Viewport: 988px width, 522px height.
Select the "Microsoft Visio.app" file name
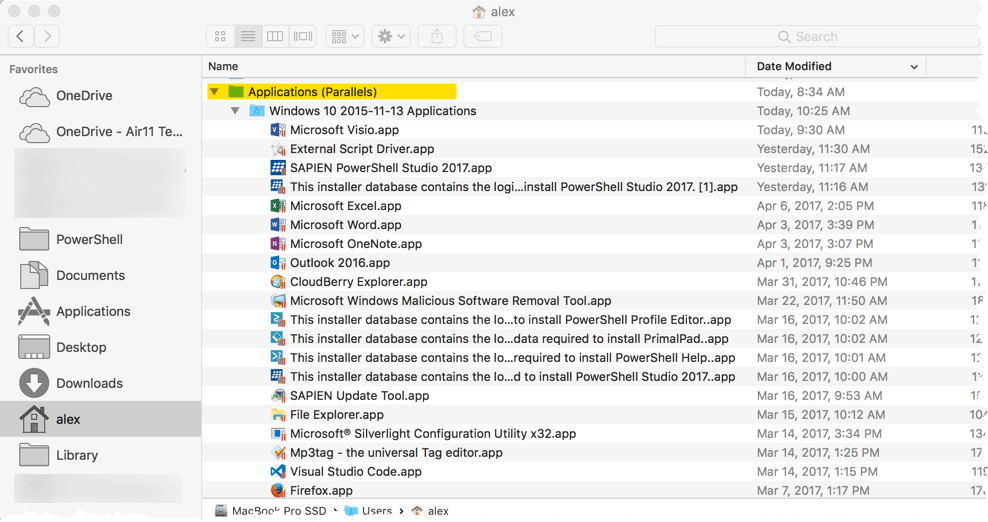[x=345, y=130]
